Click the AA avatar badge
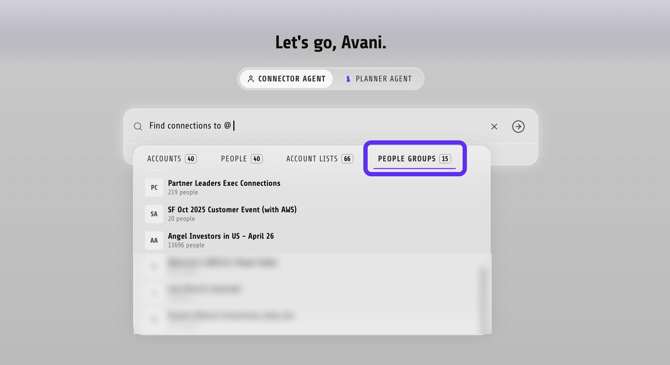The width and height of the screenshot is (670, 365). click(x=154, y=241)
